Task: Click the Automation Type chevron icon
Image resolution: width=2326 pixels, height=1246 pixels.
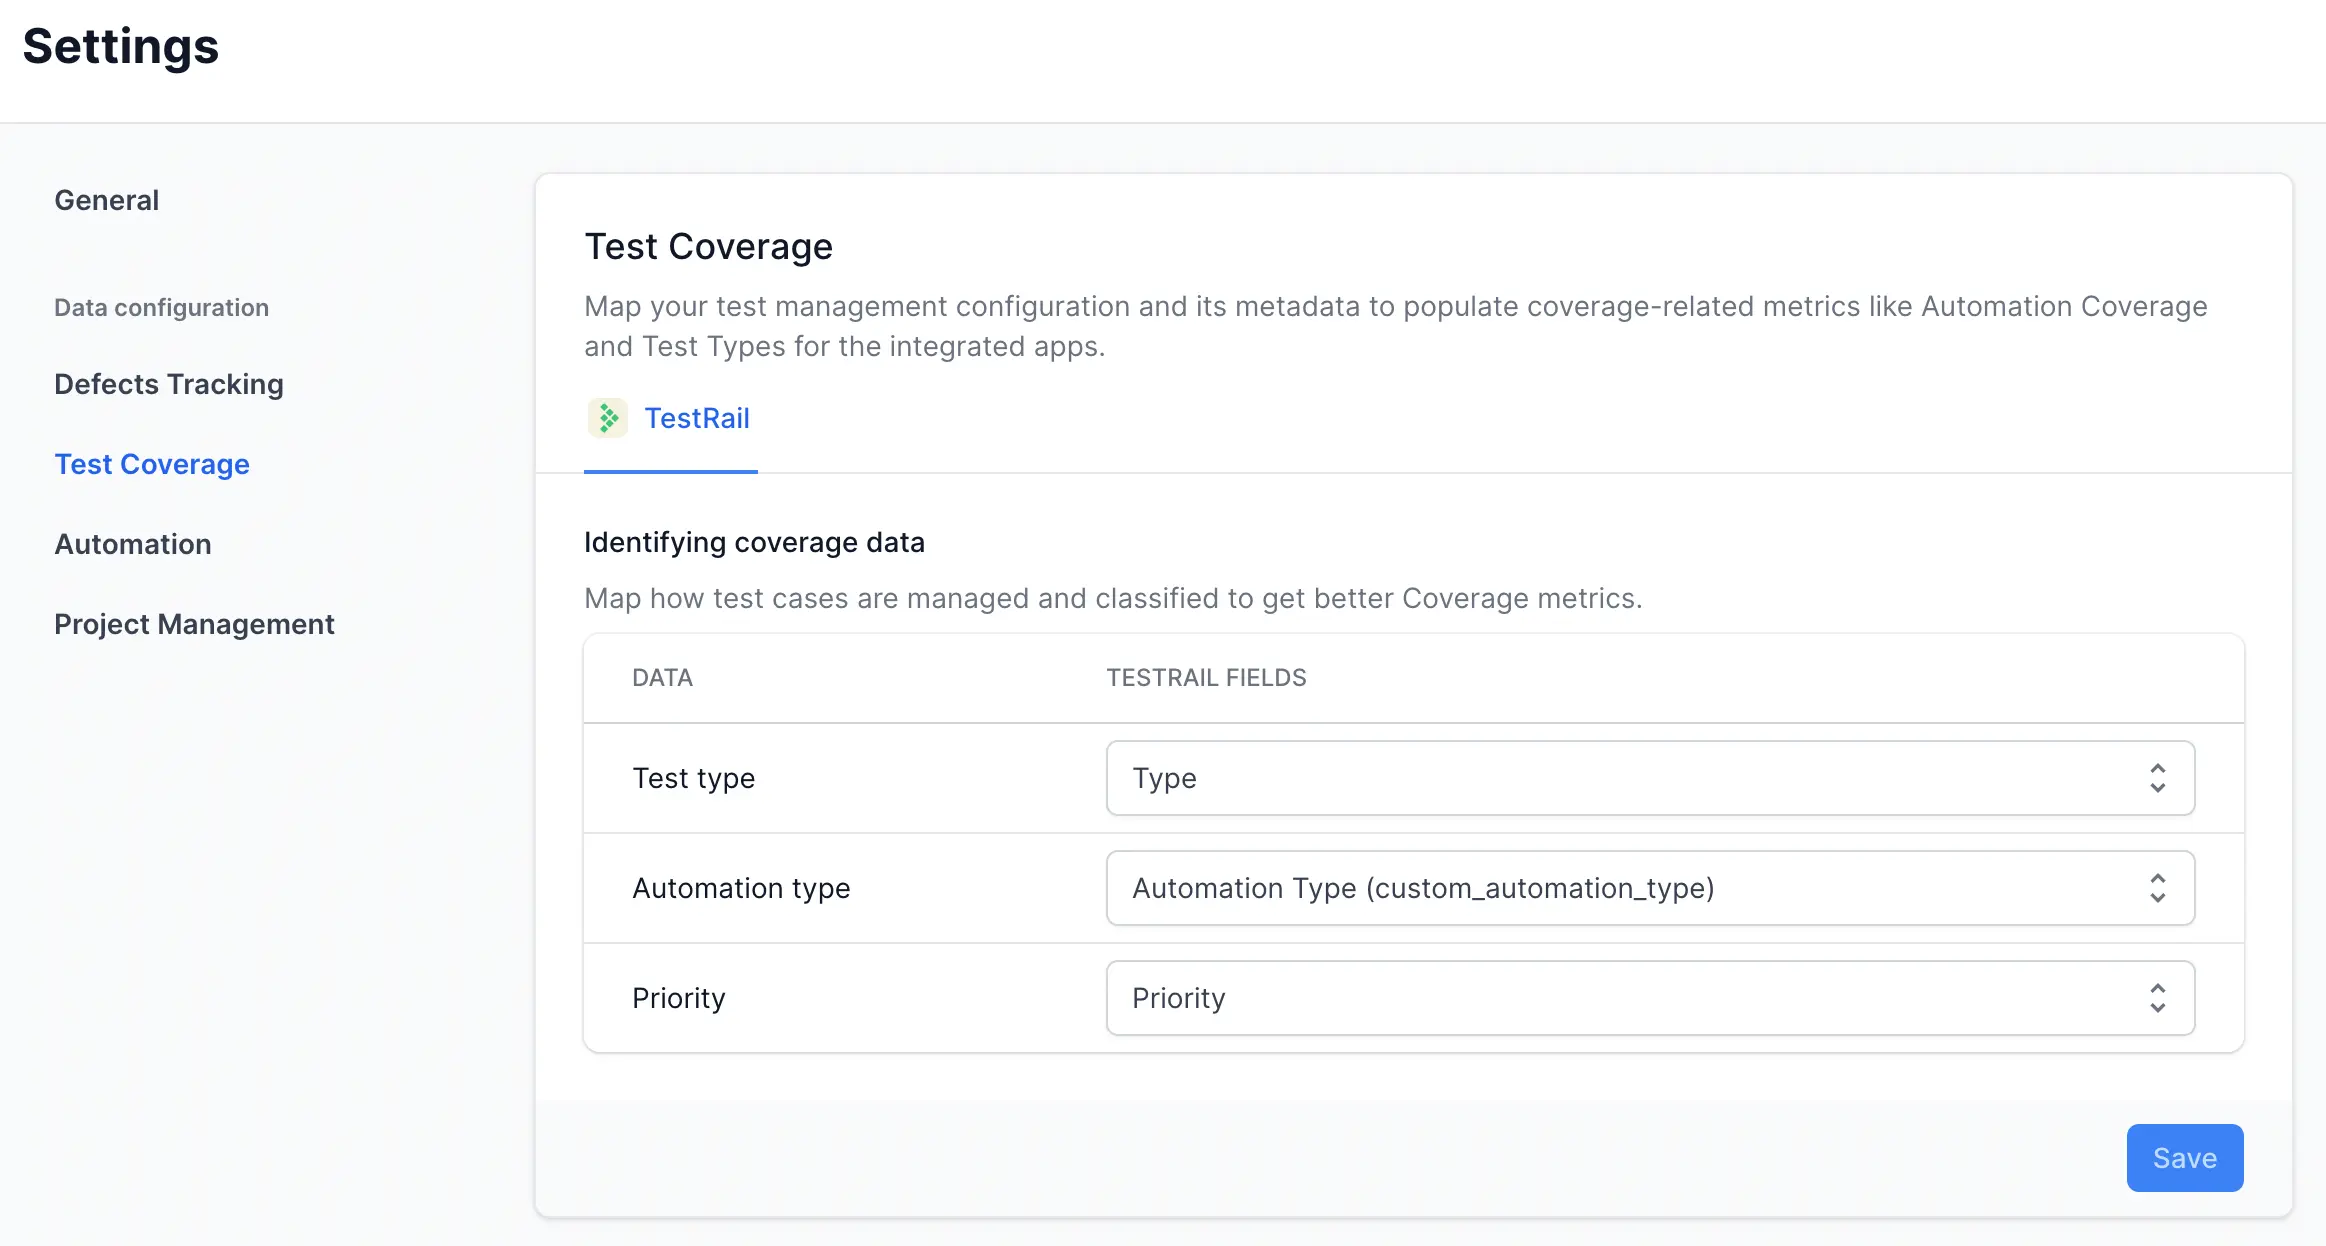Action: tap(2157, 888)
